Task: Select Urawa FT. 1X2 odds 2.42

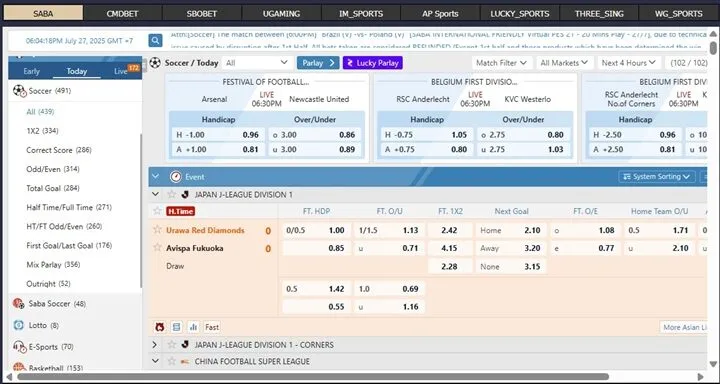Action: coord(450,230)
